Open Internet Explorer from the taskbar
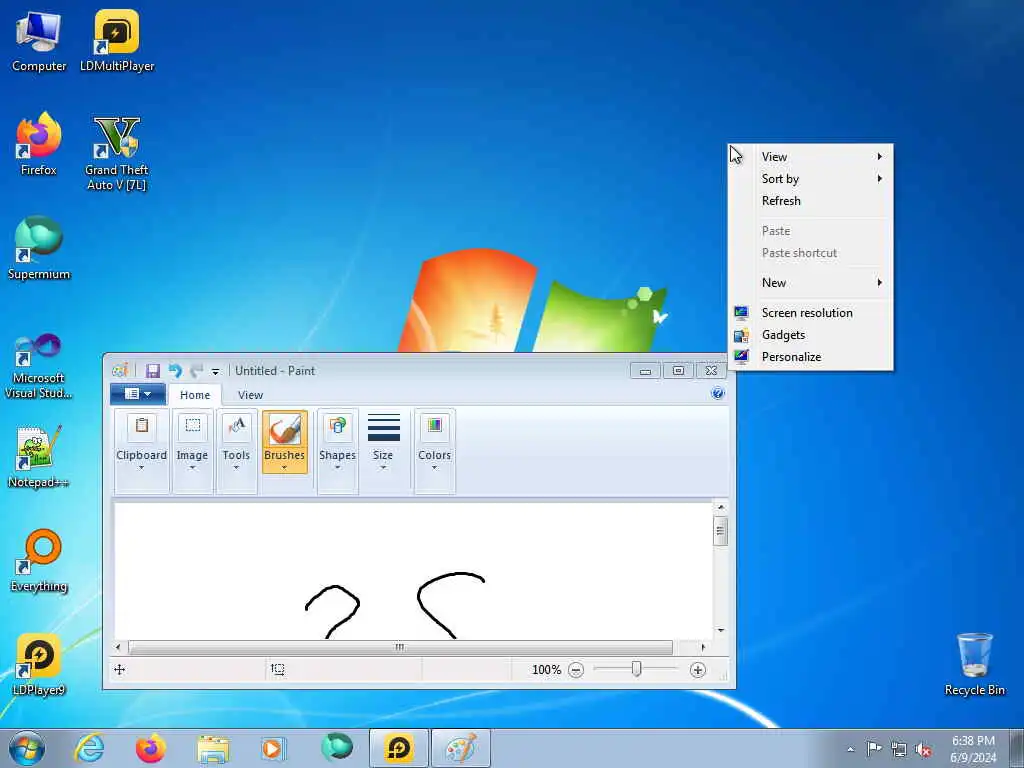Screen dimensions: 1024x768 89,748
